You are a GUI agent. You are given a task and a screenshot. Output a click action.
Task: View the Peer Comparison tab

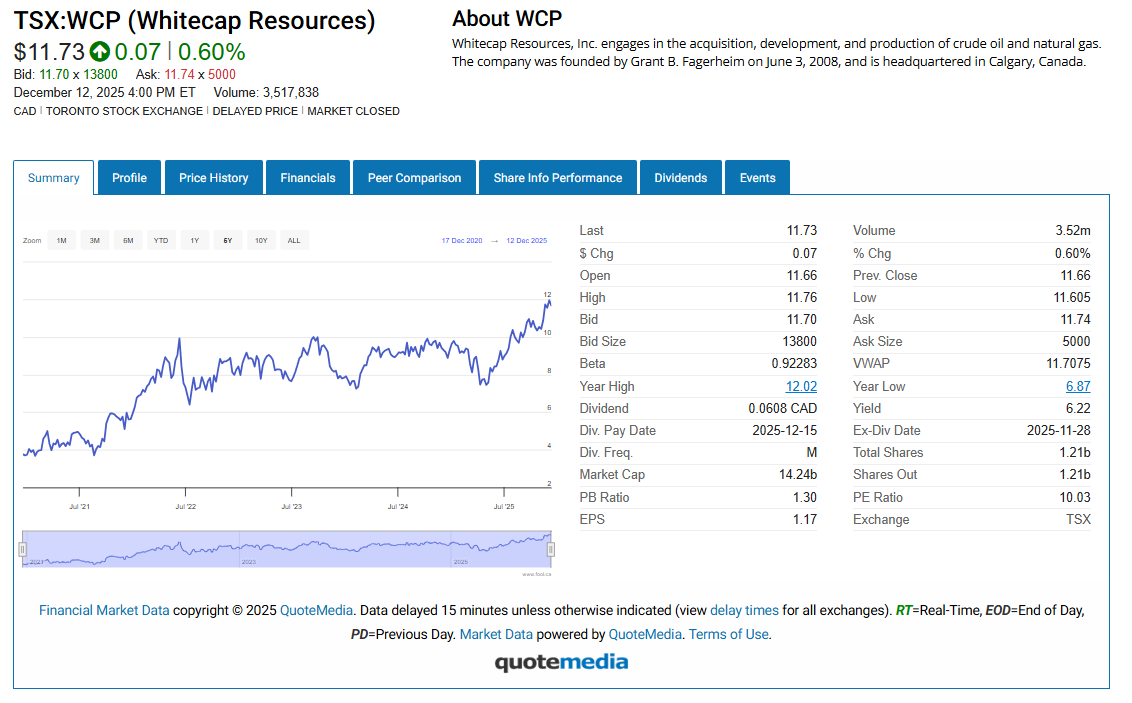pyautogui.click(x=414, y=178)
